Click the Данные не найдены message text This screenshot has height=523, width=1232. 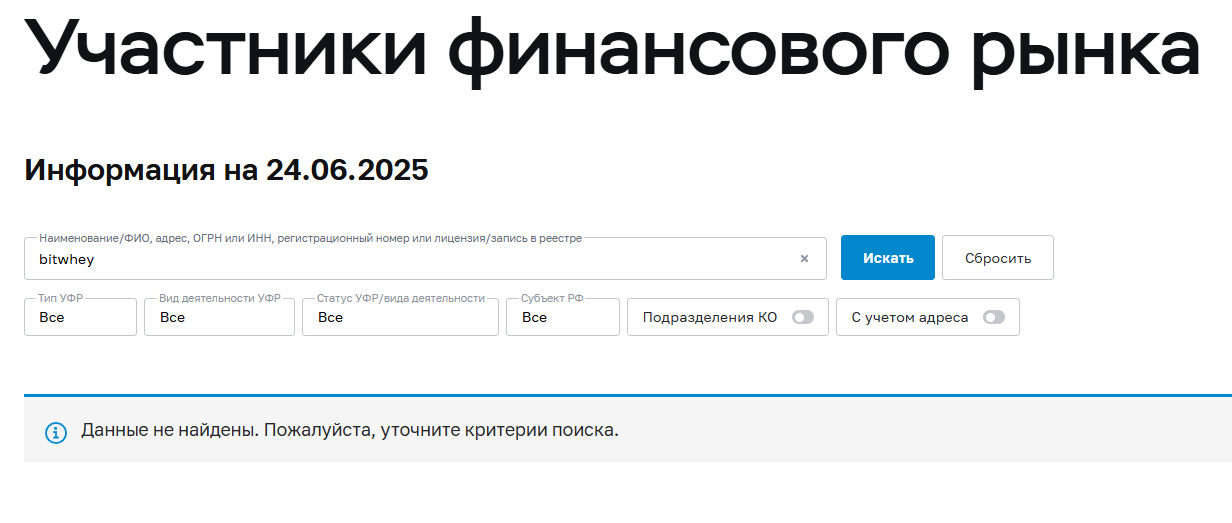350,431
